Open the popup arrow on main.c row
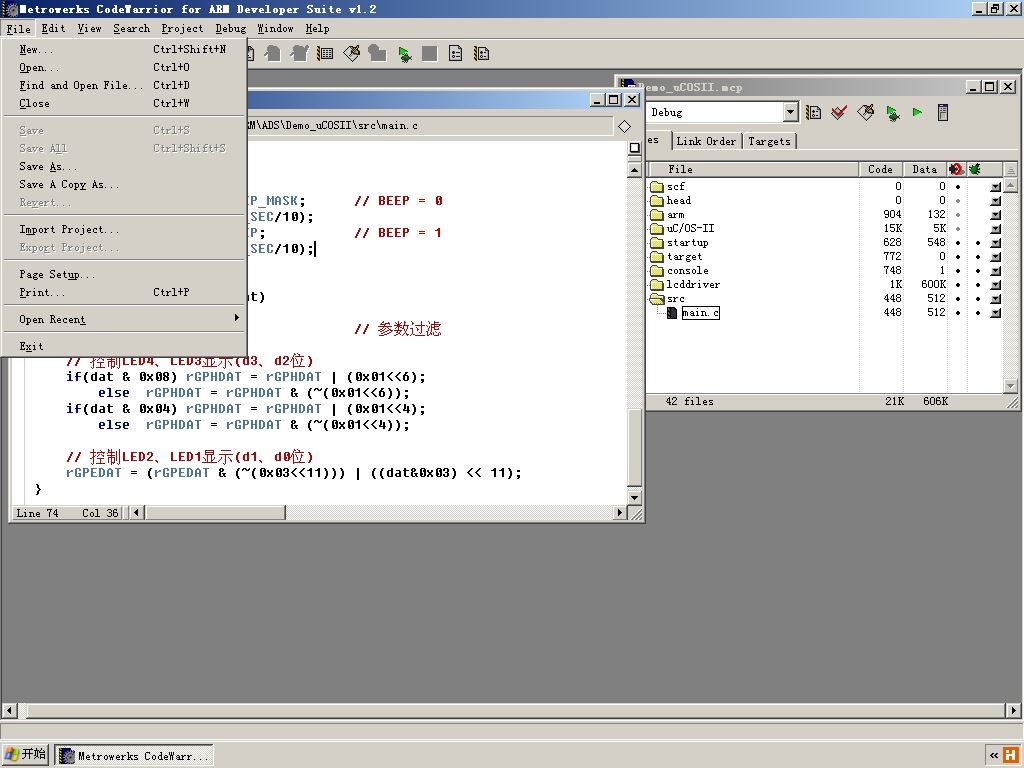 click(995, 313)
